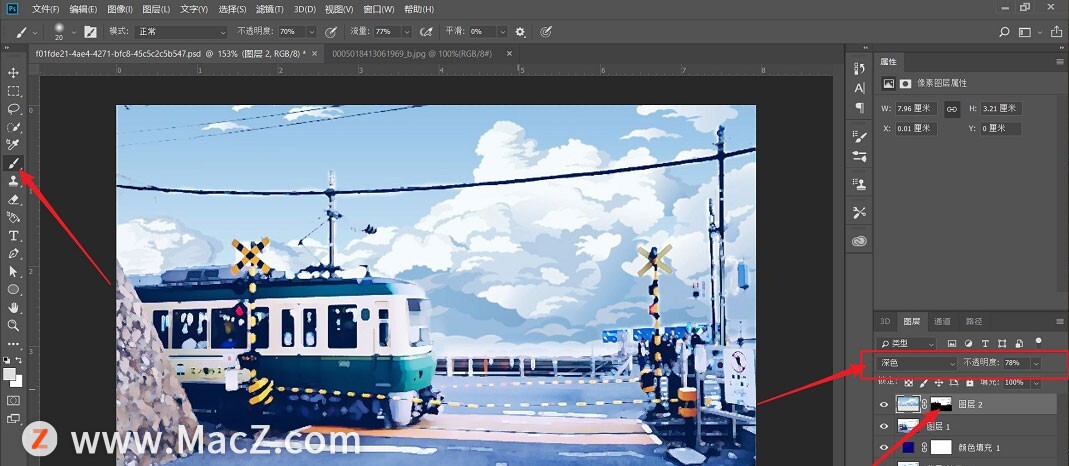The height and width of the screenshot is (466, 1069).
Task: Open the extra tools ellipsis menu
Action: tap(13, 344)
